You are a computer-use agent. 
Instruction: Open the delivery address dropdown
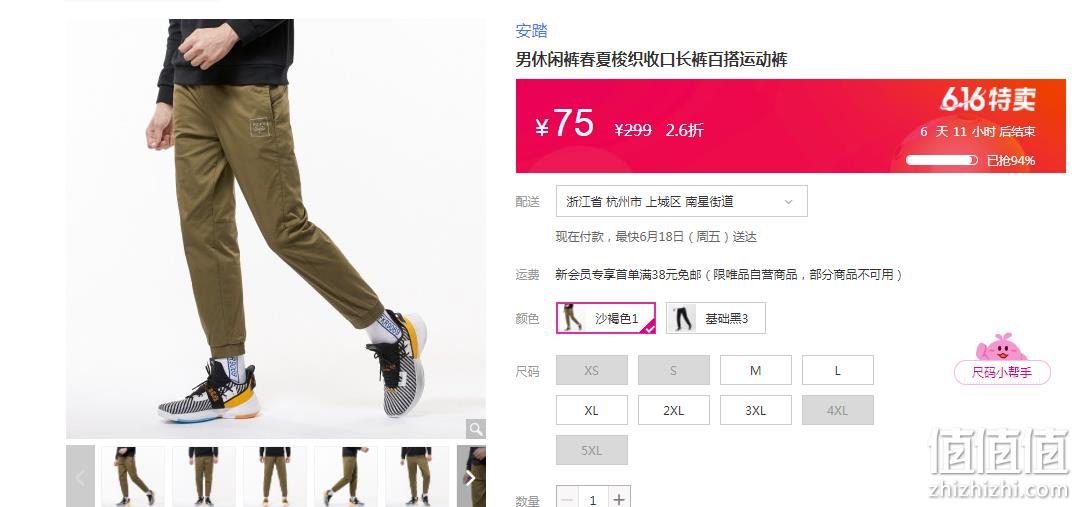[682, 202]
